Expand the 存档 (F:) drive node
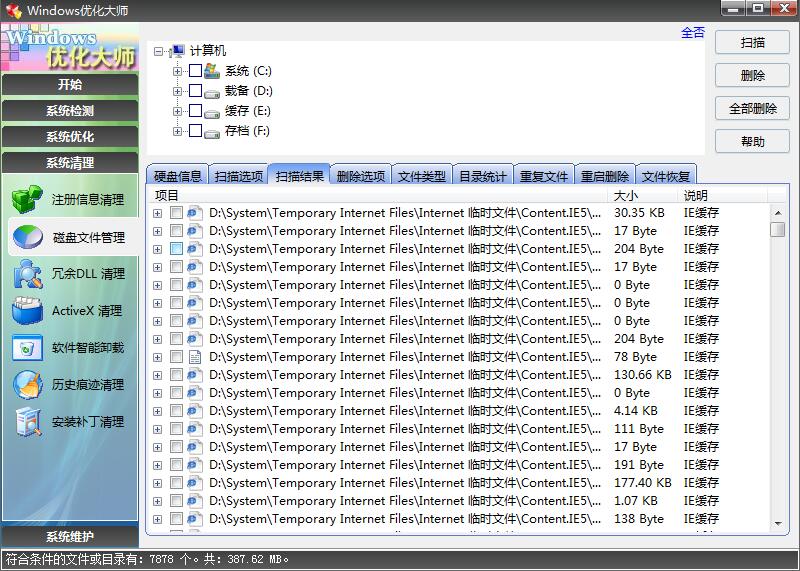This screenshot has width=800, height=571. coord(177,131)
